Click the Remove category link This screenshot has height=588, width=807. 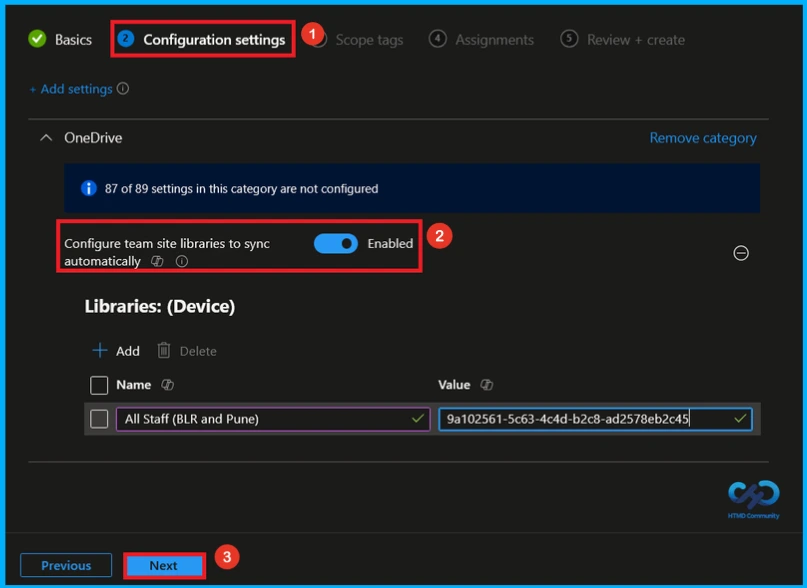[703, 138]
